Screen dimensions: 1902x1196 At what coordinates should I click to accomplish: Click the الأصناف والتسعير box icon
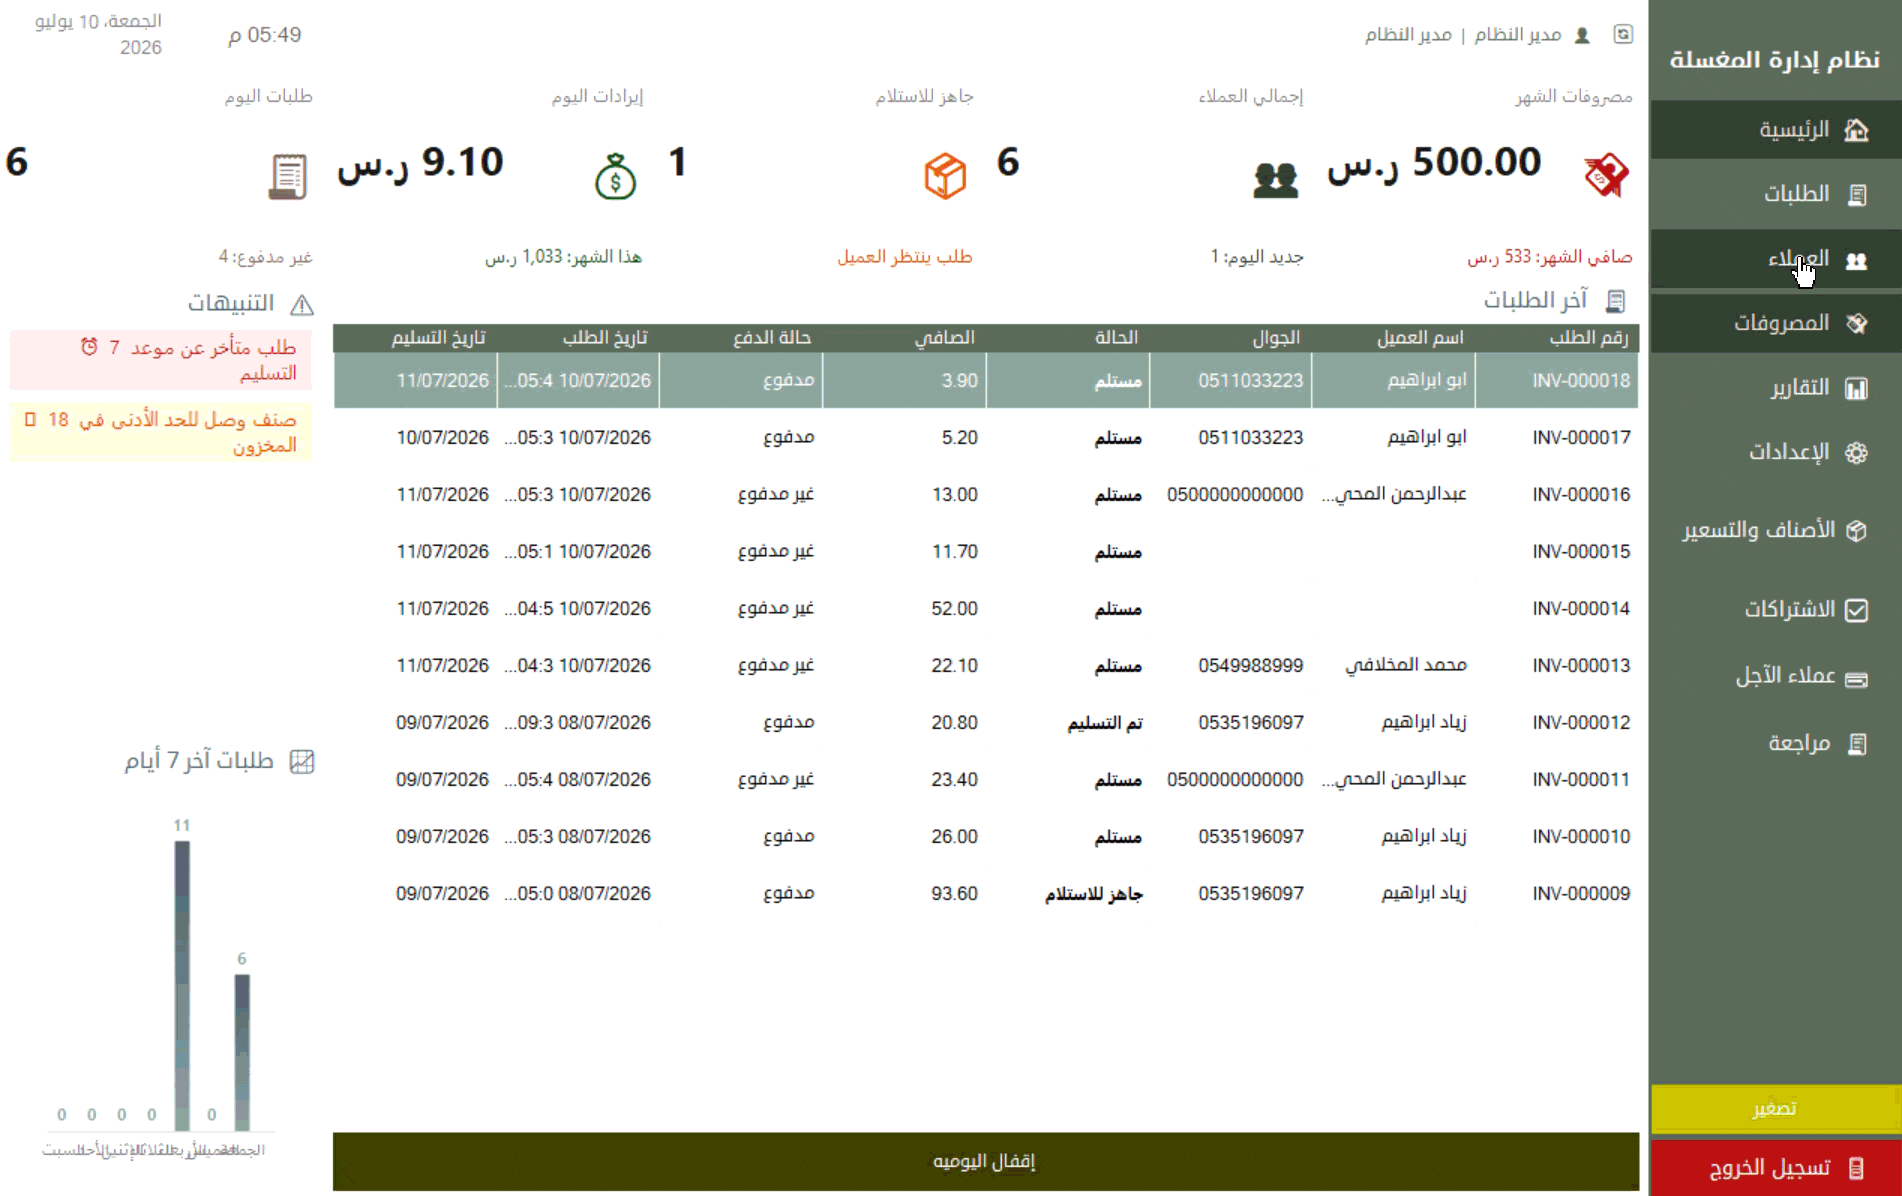click(x=1856, y=531)
